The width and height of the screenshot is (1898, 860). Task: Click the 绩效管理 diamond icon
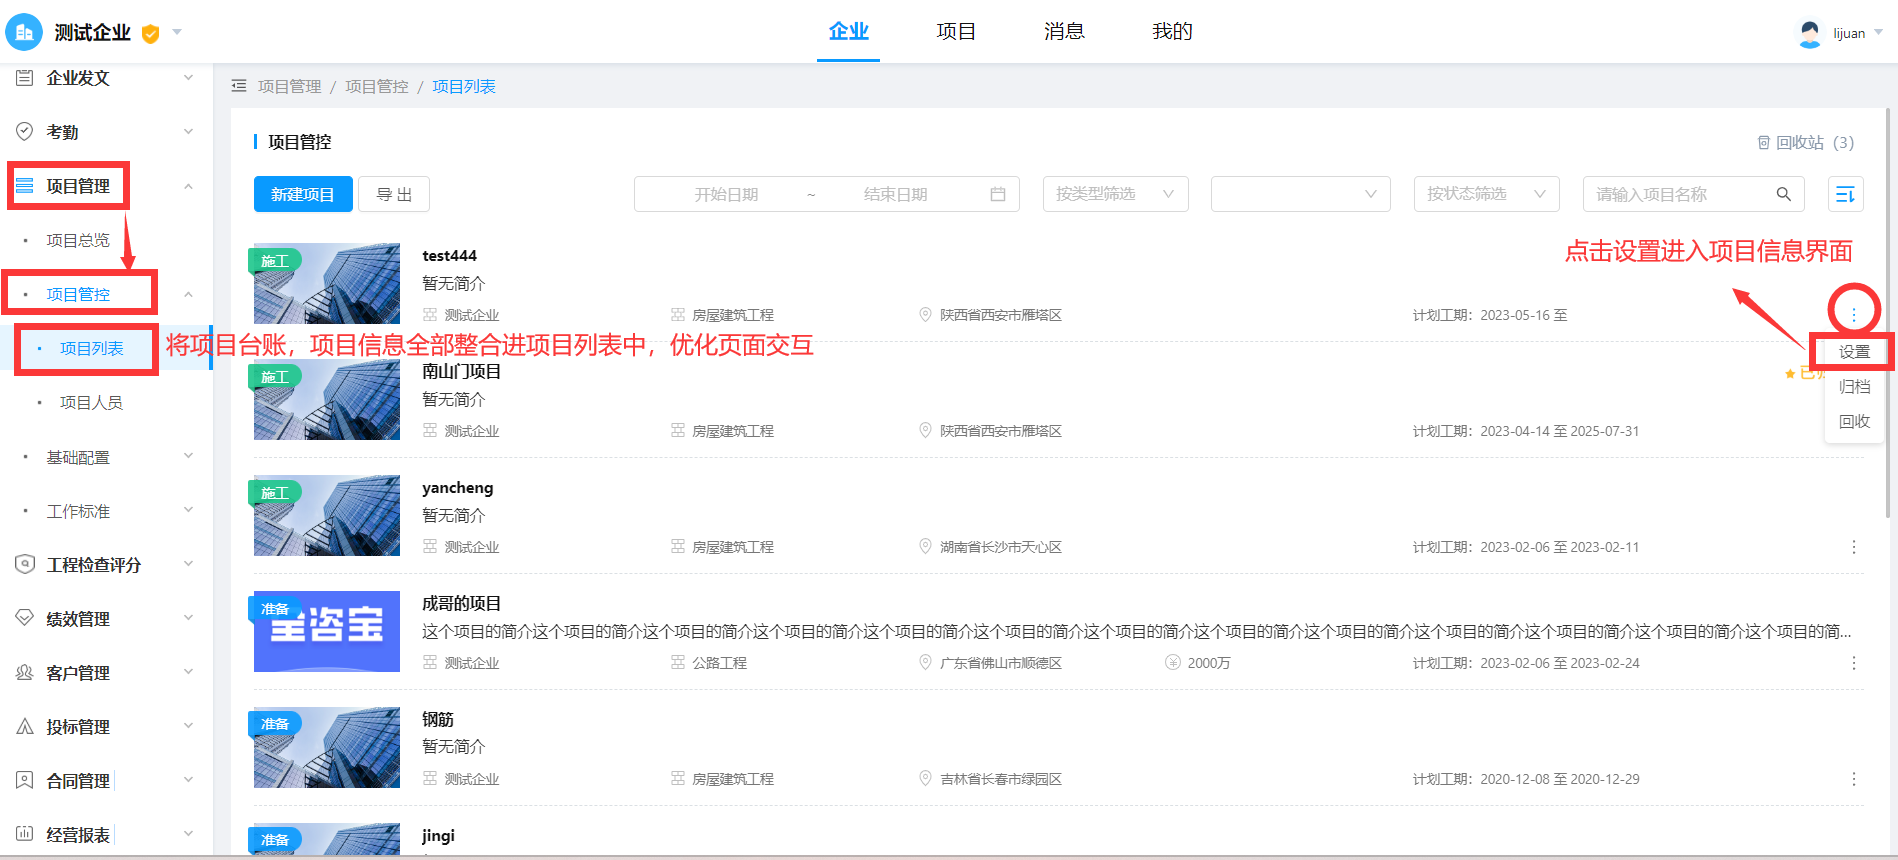[25, 618]
